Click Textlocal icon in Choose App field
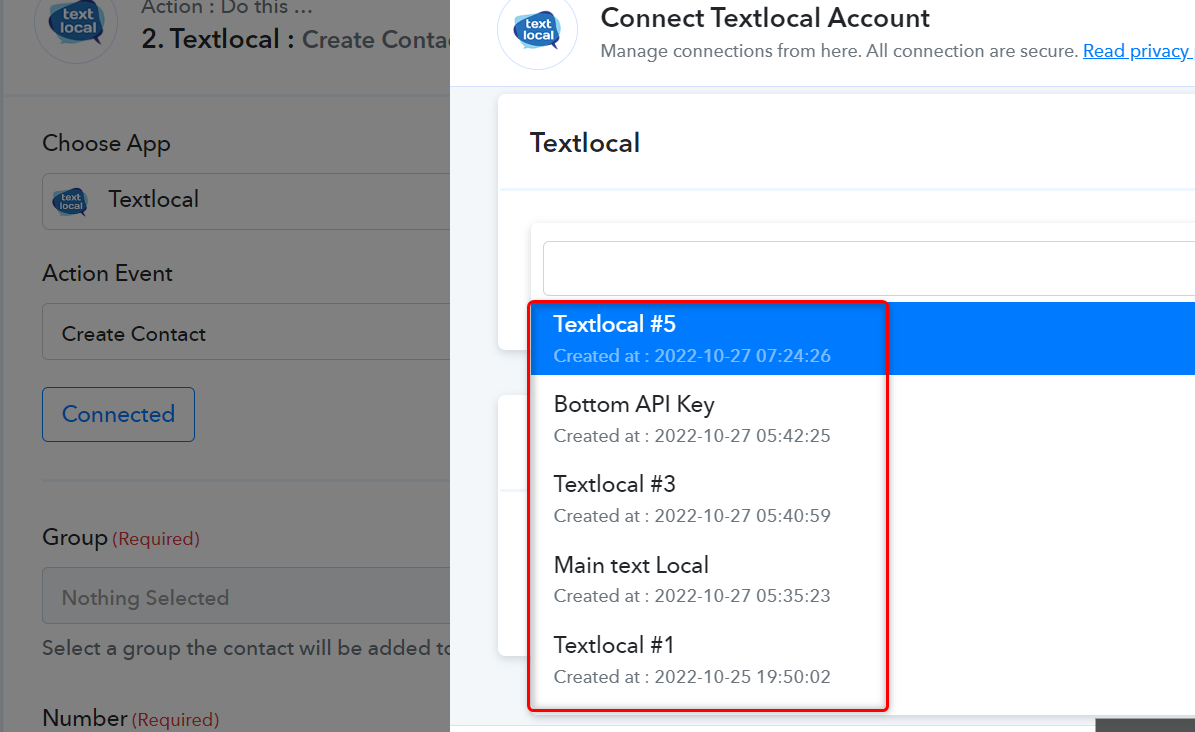 tap(70, 201)
